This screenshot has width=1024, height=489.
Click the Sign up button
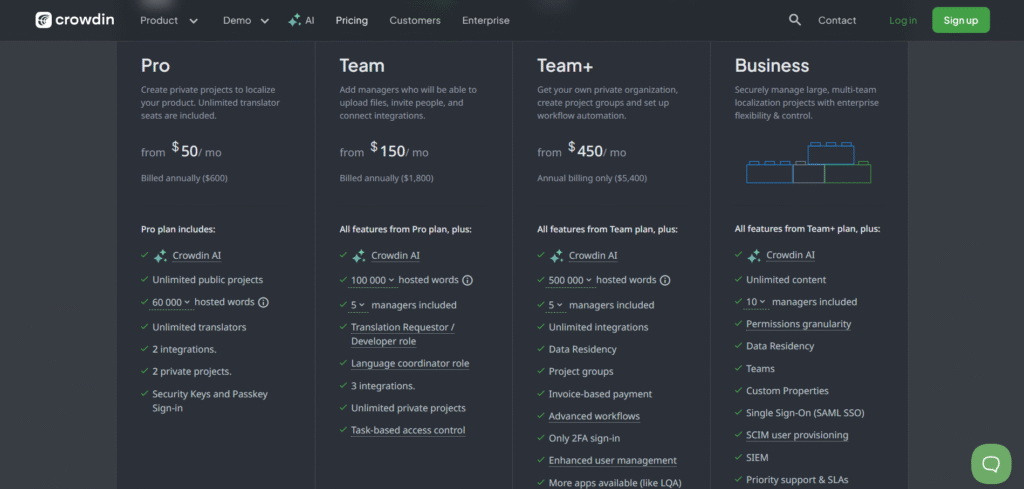click(961, 20)
